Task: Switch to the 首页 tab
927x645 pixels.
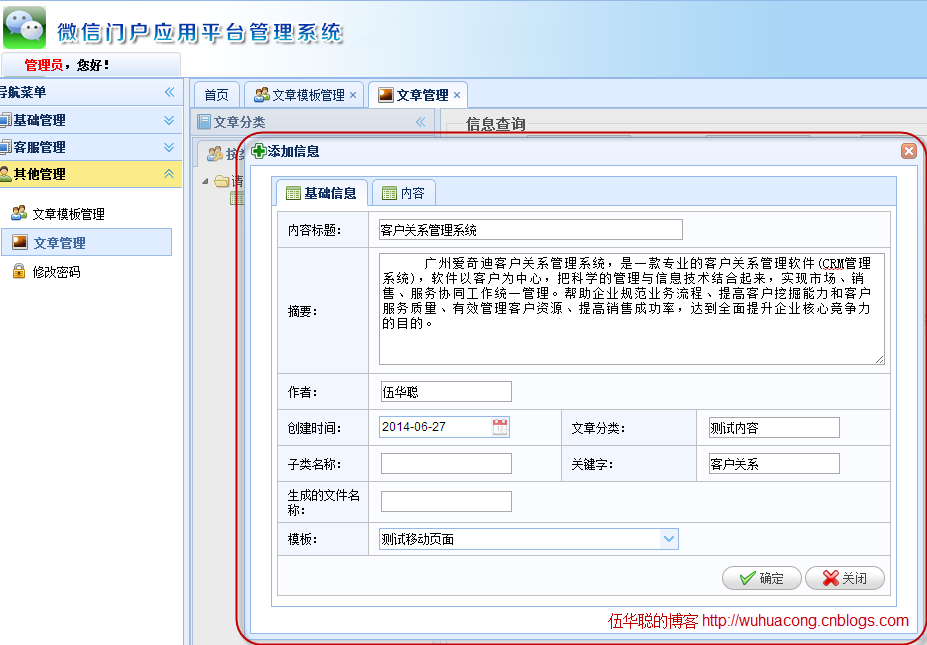Action: point(216,95)
